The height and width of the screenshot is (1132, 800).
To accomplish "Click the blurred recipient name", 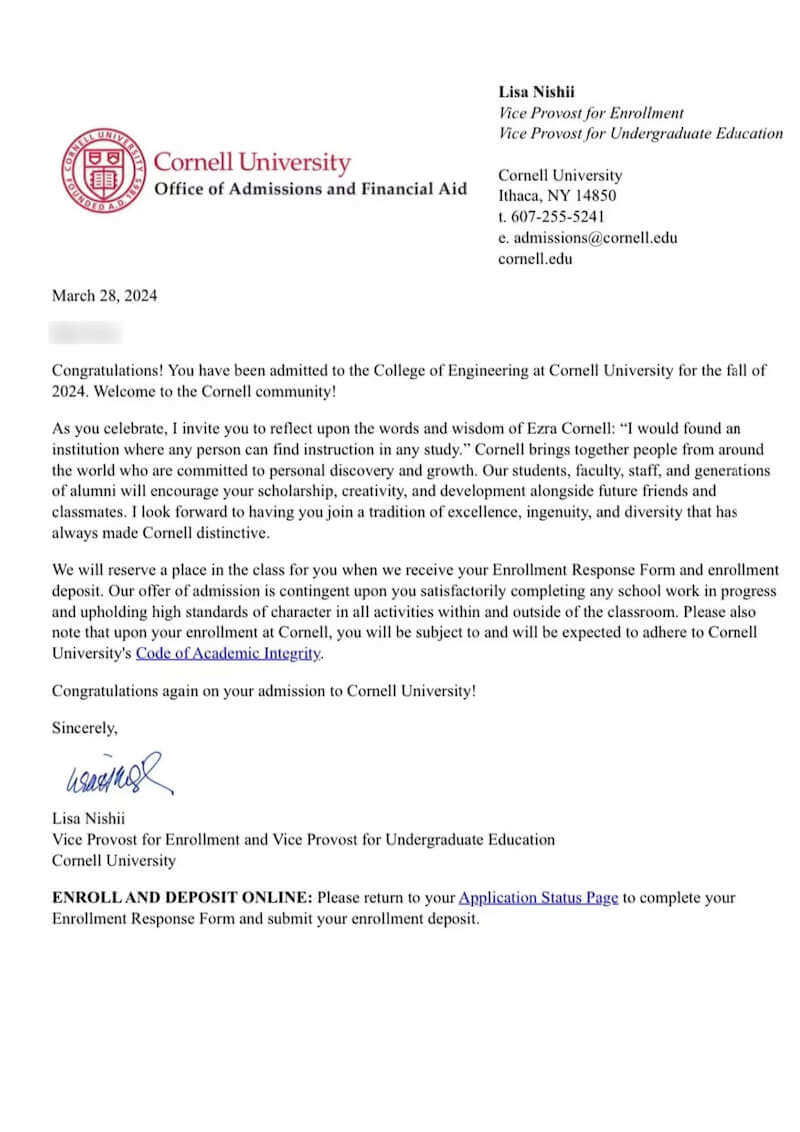I will tap(86, 331).
